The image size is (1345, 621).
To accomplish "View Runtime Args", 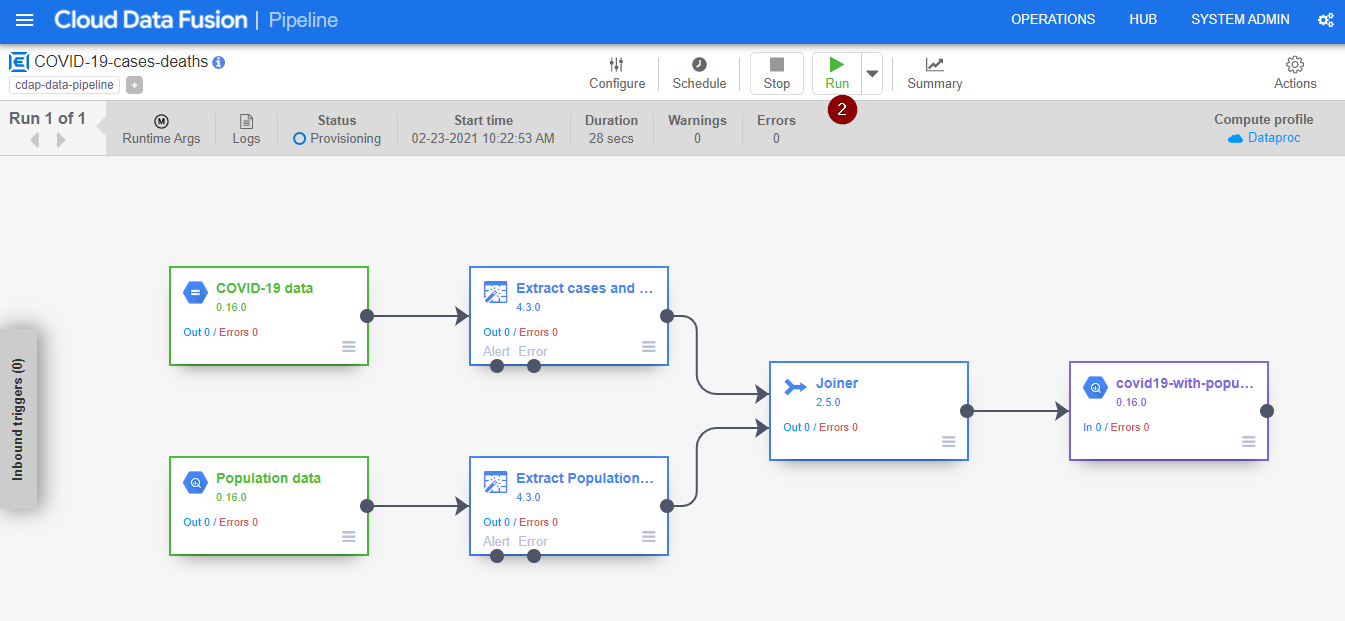I will coord(161,129).
